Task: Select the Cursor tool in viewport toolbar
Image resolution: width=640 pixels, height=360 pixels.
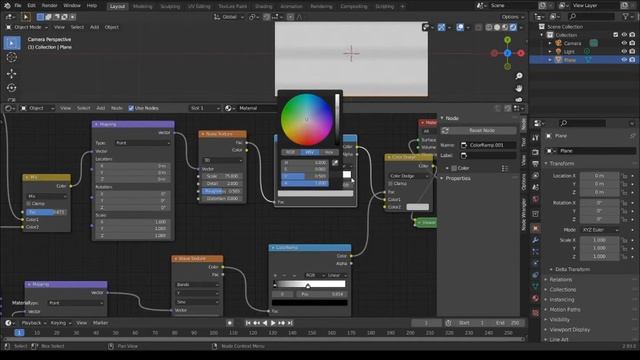Action: tap(12, 58)
